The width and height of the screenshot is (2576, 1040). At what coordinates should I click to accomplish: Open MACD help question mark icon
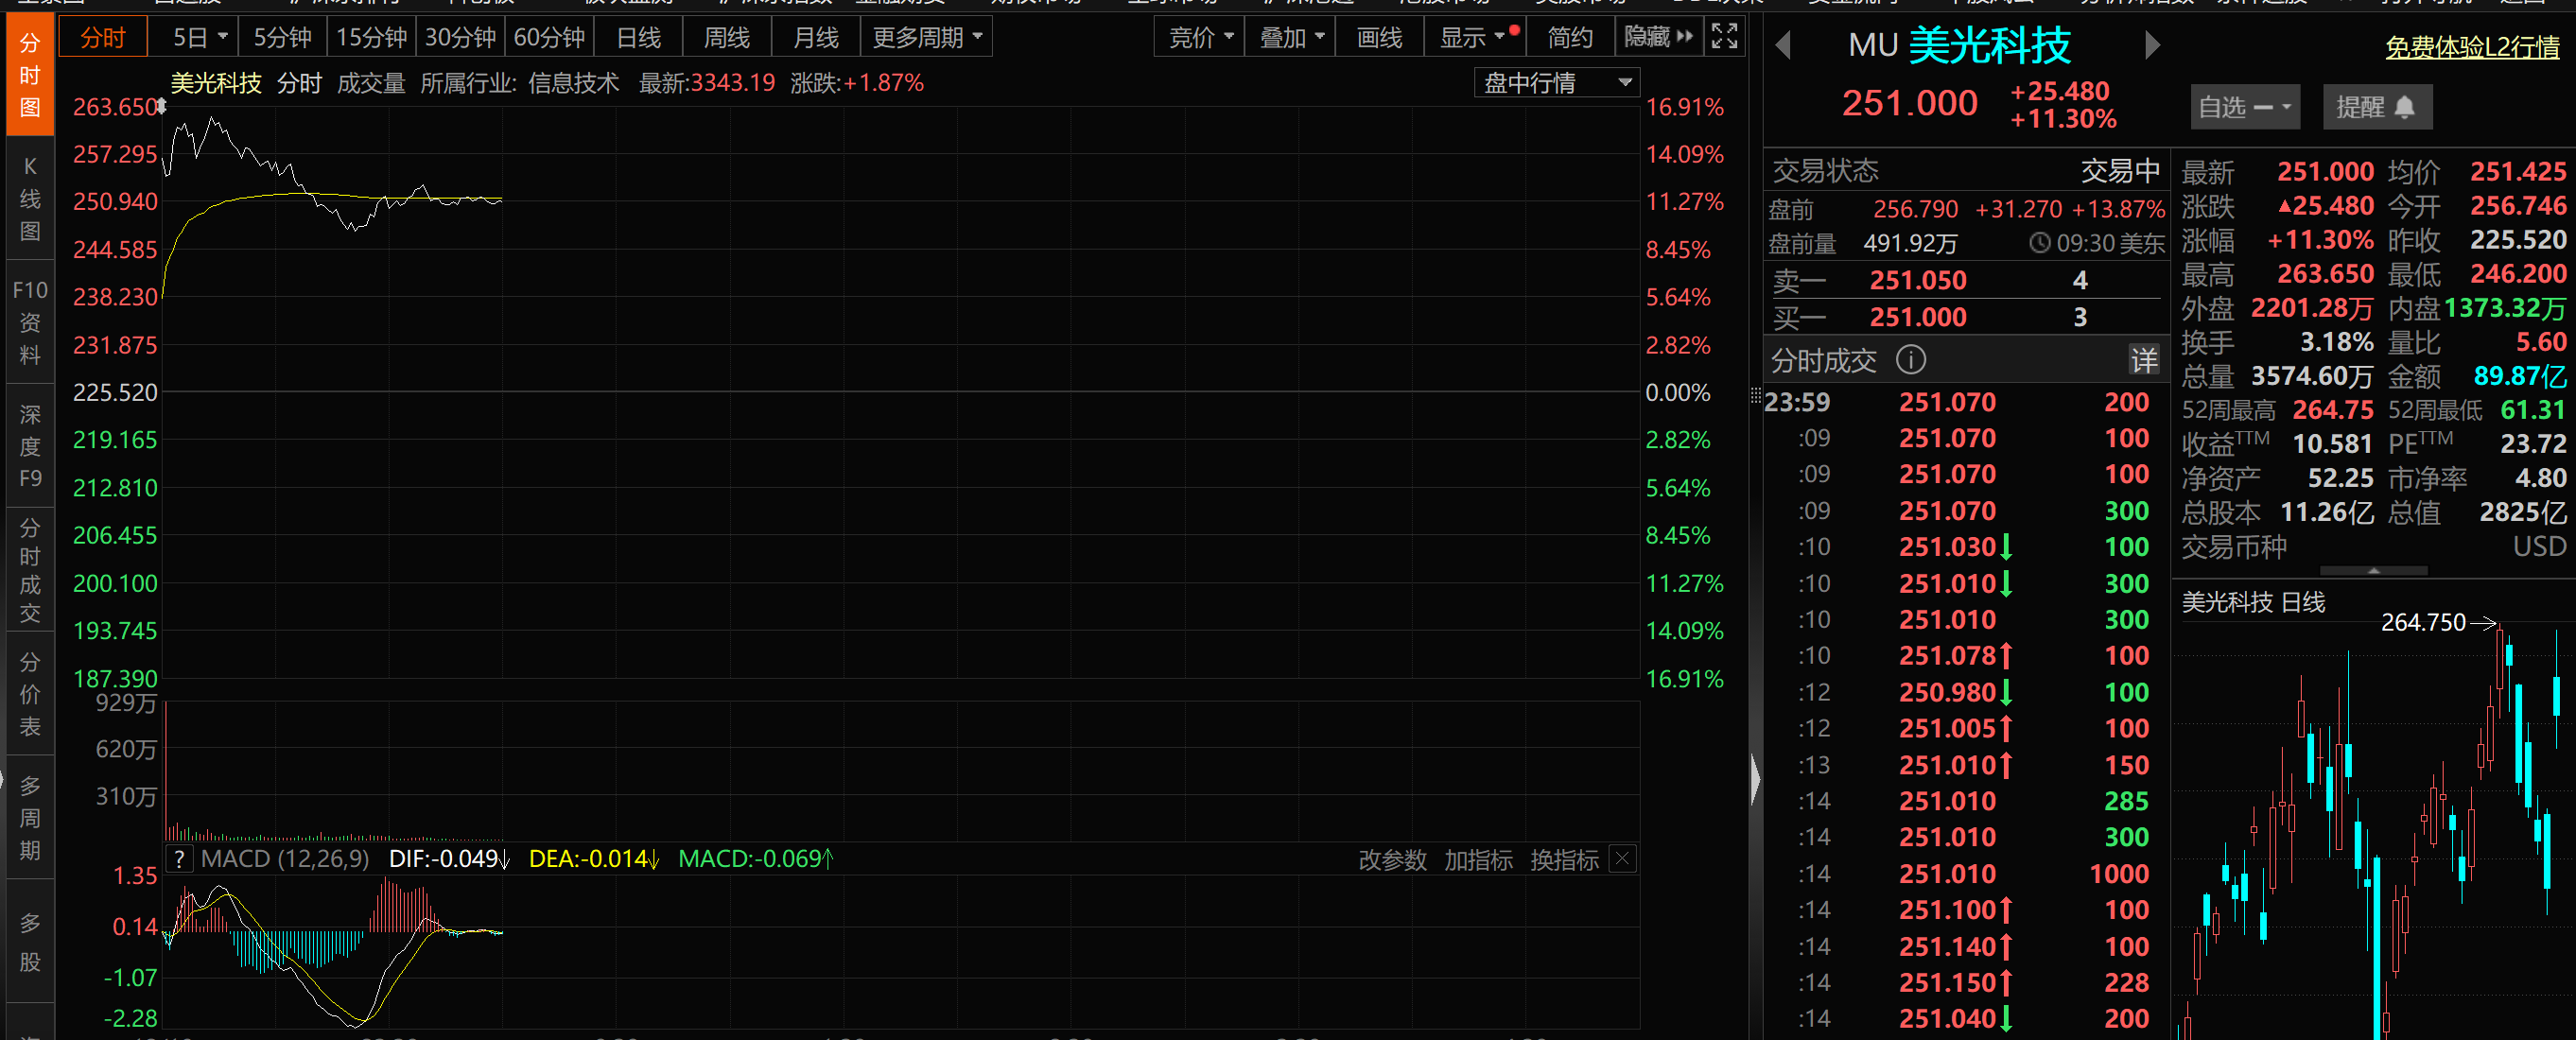point(179,858)
